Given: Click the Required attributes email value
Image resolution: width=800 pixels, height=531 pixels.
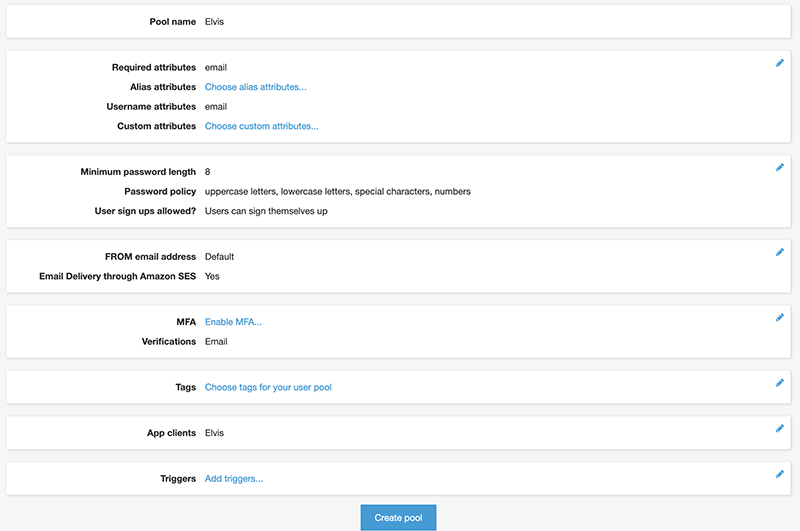Looking at the screenshot, I should 216,68.
